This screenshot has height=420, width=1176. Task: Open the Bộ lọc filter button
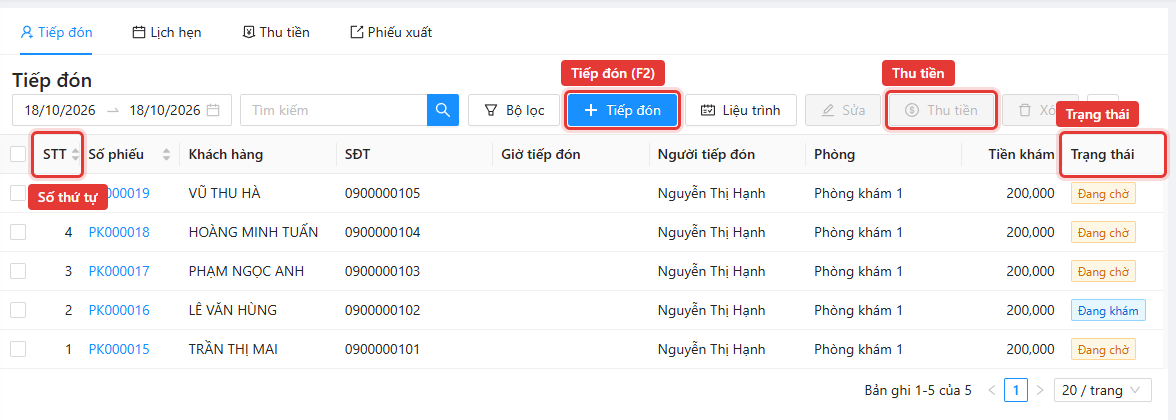click(x=514, y=110)
